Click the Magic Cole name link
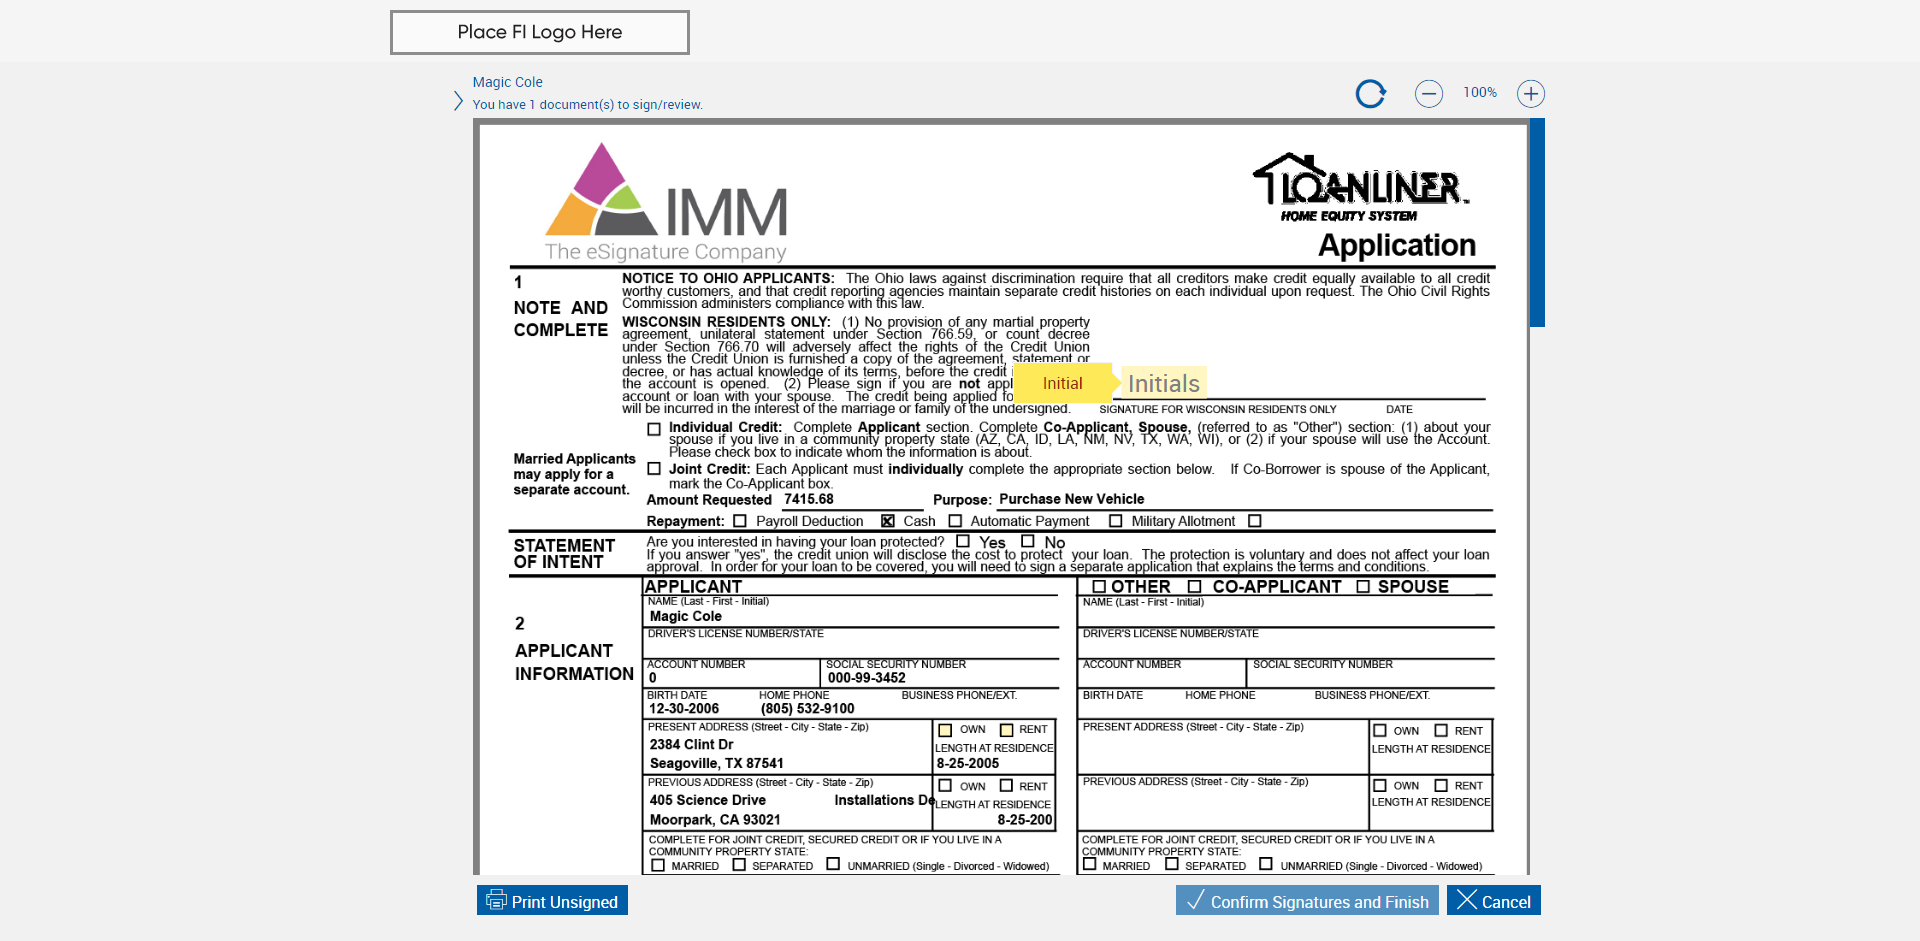This screenshot has width=1920, height=941. click(508, 82)
